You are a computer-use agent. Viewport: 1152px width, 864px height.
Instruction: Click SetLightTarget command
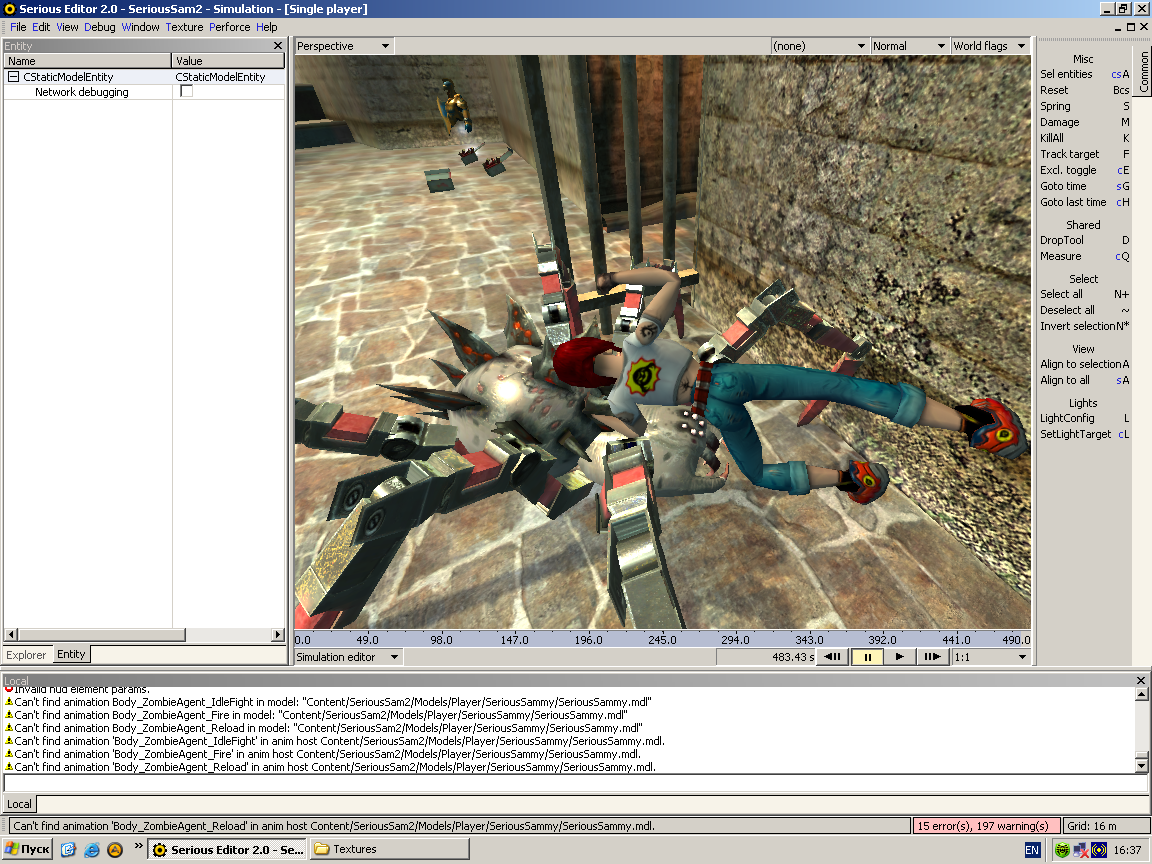(x=1084, y=434)
